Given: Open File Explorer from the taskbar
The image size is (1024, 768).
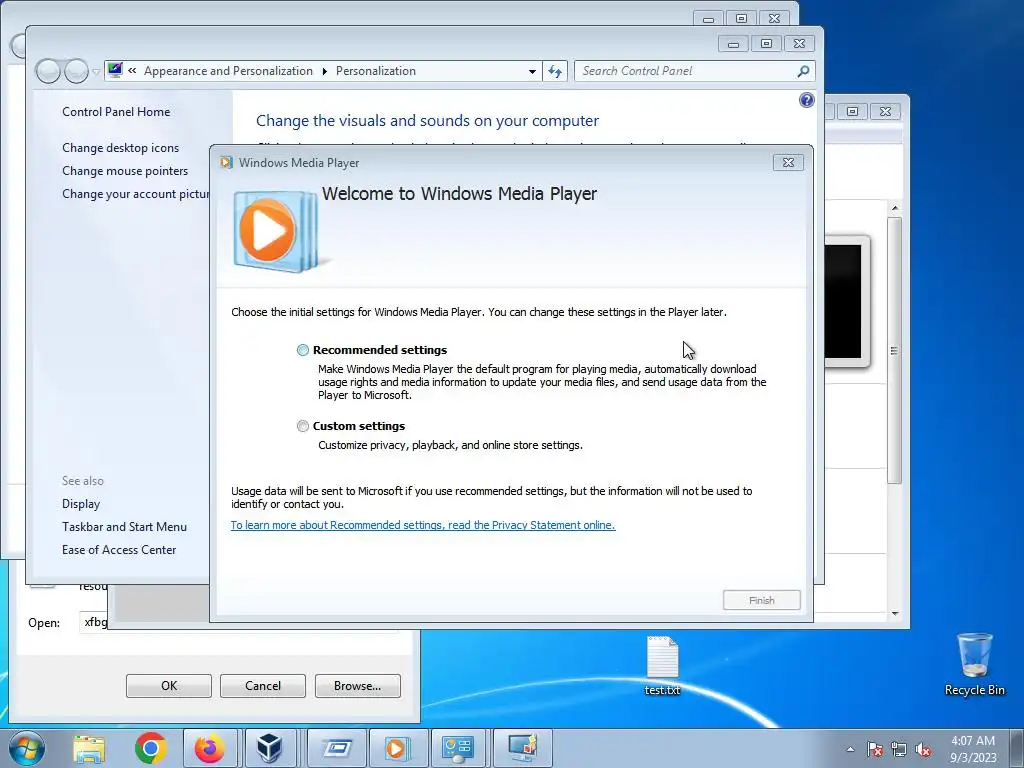Looking at the screenshot, I should 89,748.
